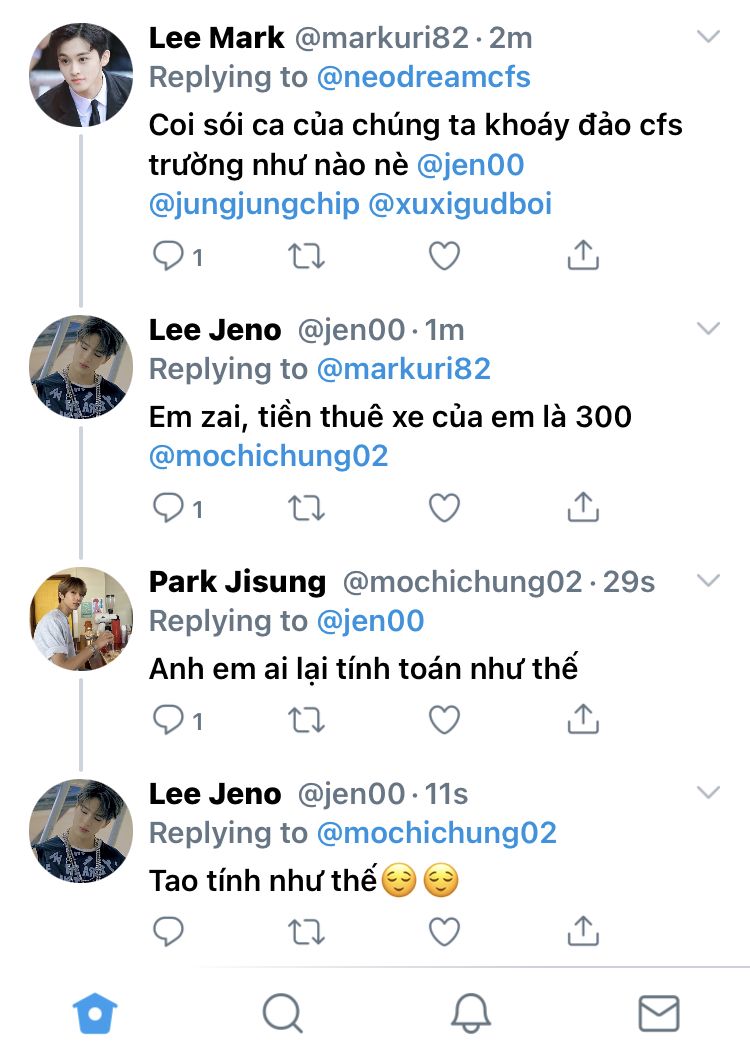Open the Notifications bell tab

point(470,1014)
